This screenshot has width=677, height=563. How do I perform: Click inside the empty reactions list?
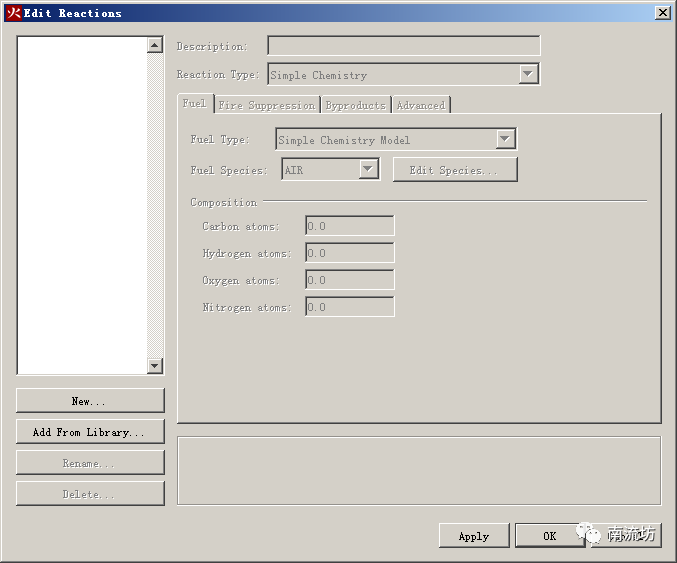tap(82, 206)
